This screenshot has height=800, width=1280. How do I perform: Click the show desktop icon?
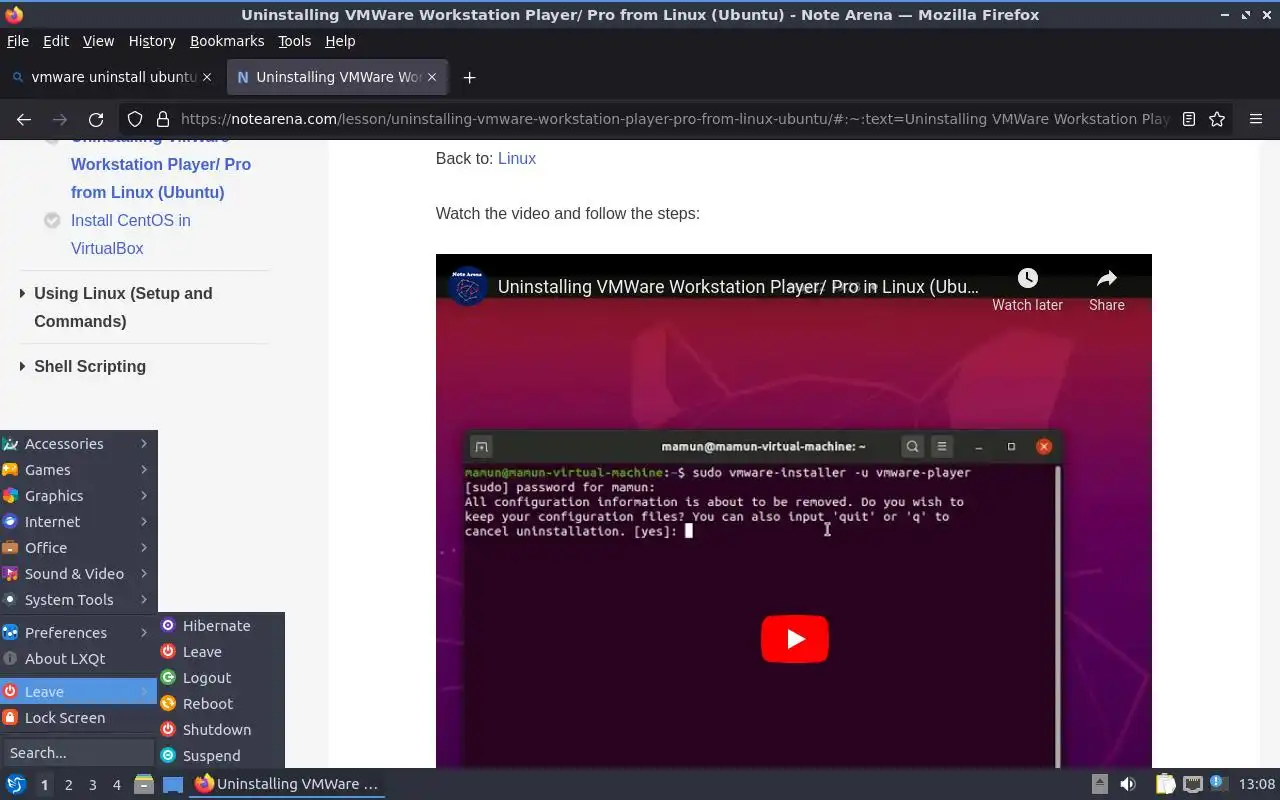coord(173,784)
